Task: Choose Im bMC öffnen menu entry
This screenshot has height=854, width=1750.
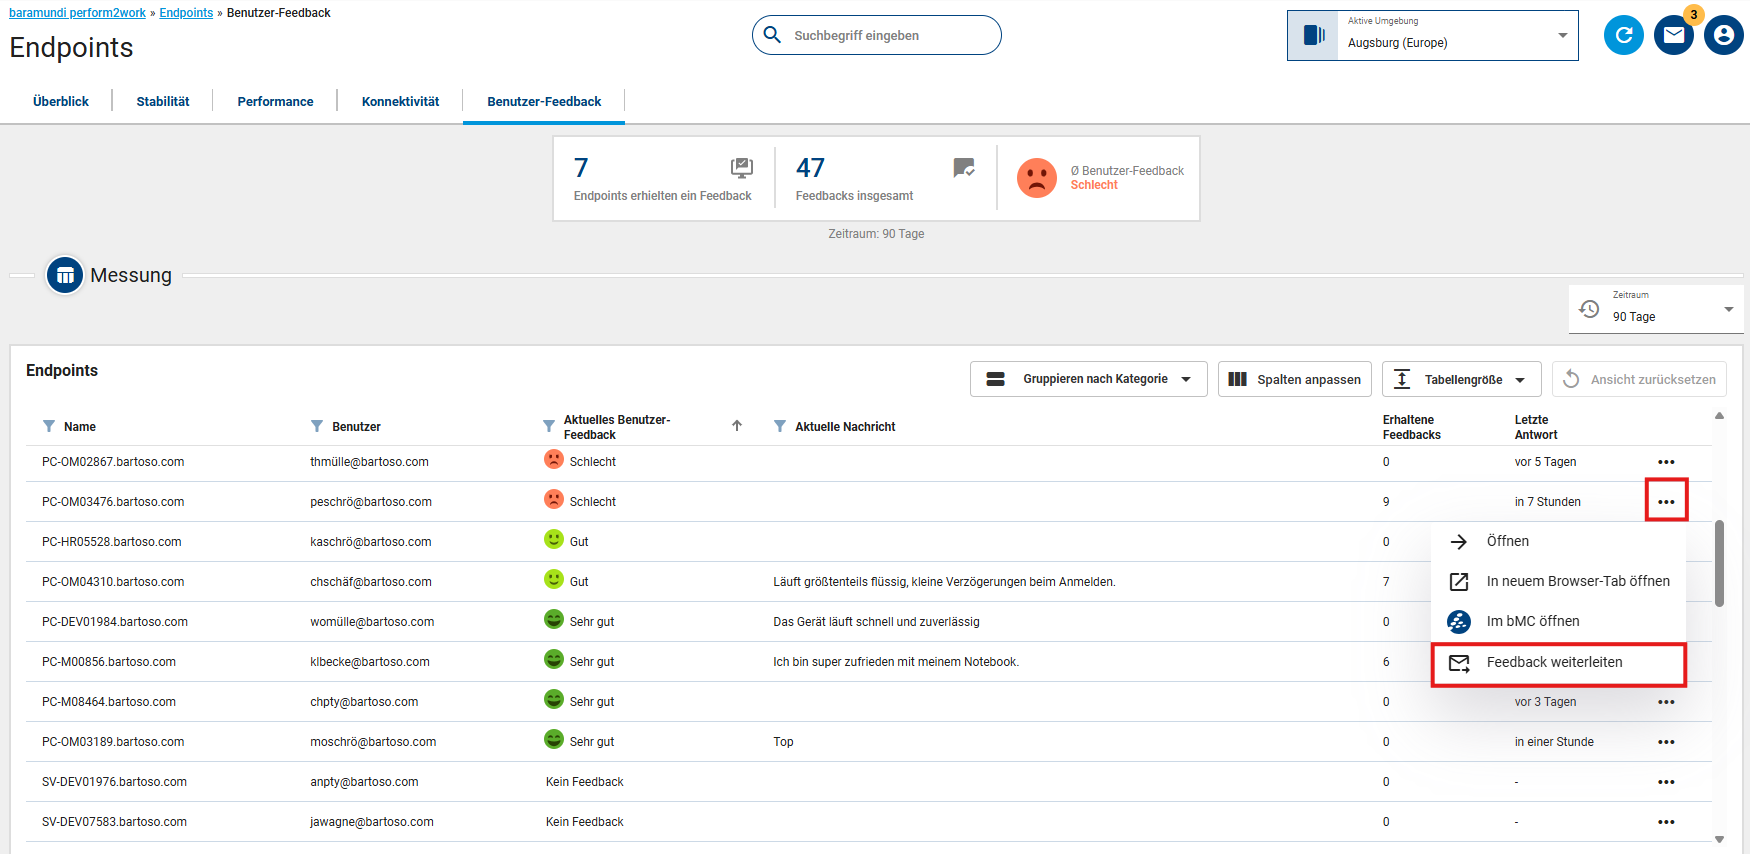Action: [x=1532, y=621]
